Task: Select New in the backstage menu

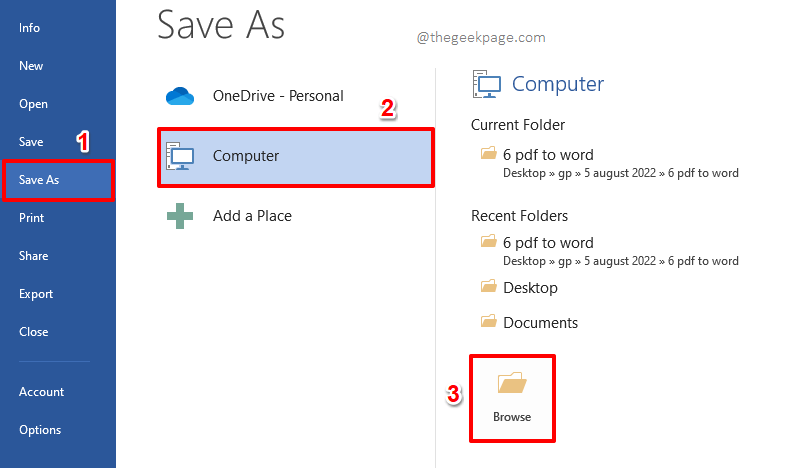Action: click(31, 66)
